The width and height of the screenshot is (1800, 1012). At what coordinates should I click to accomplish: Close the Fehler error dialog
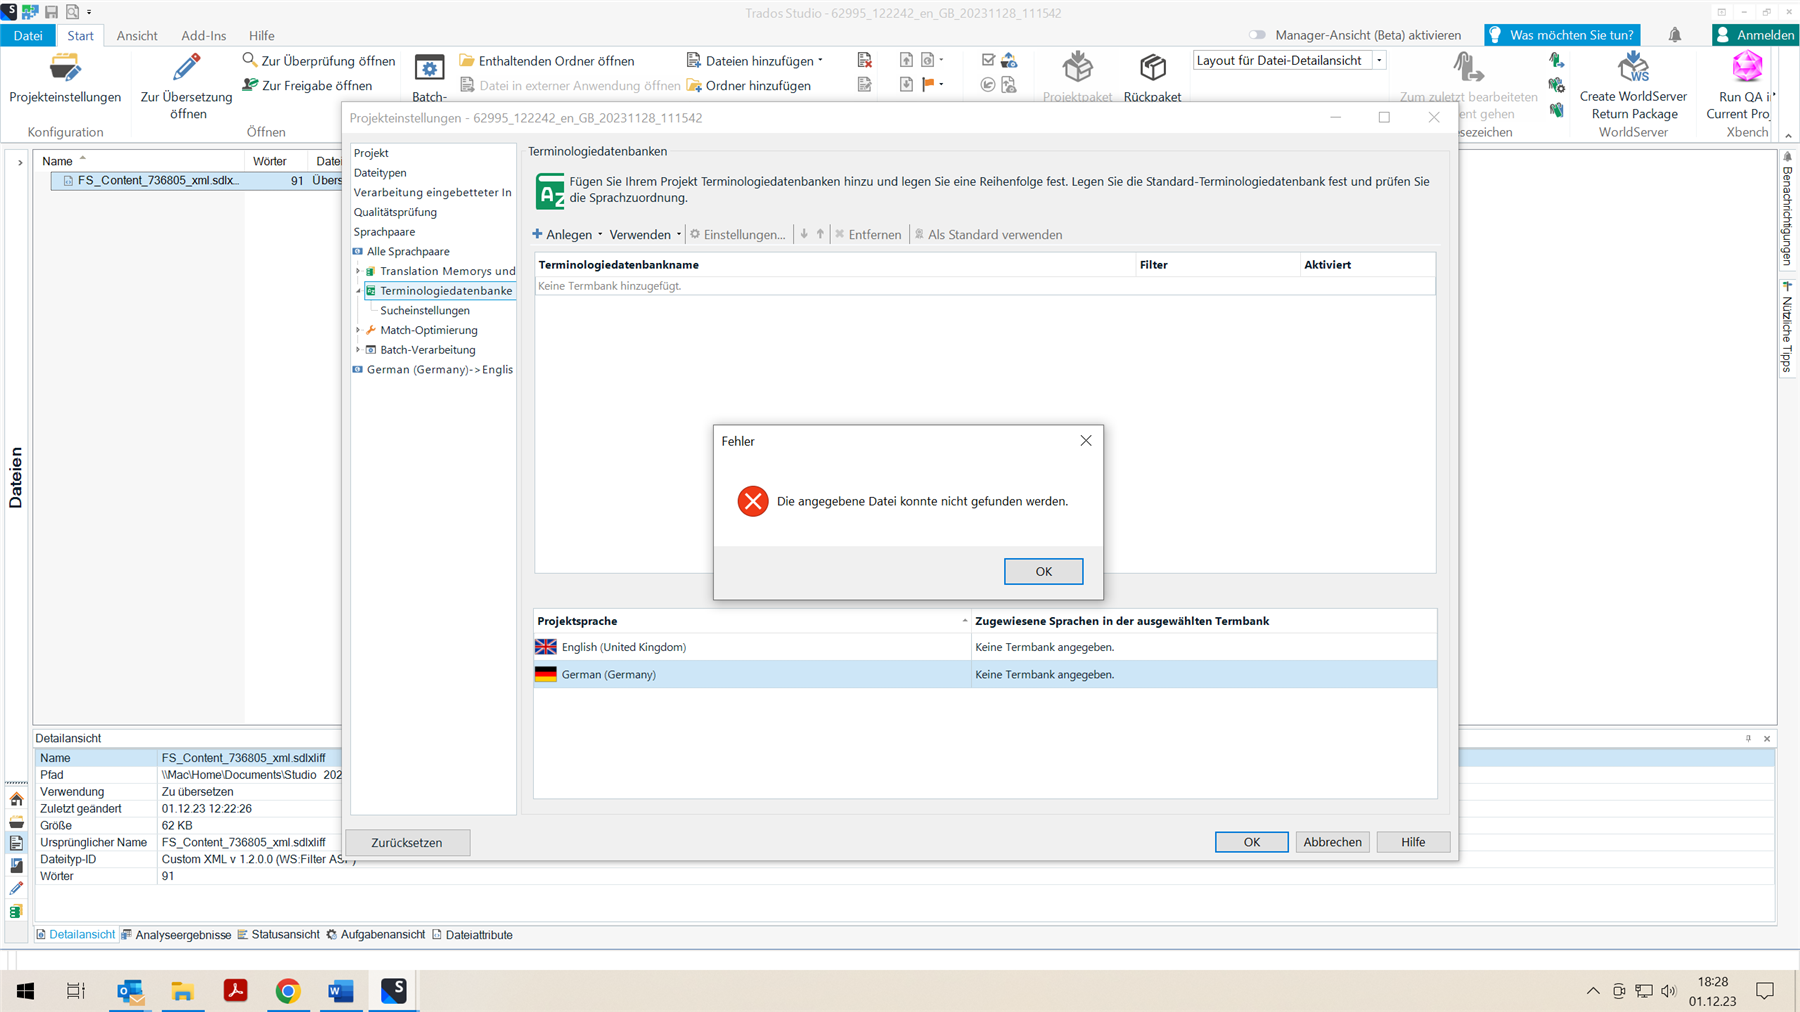[x=1085, y=441]
